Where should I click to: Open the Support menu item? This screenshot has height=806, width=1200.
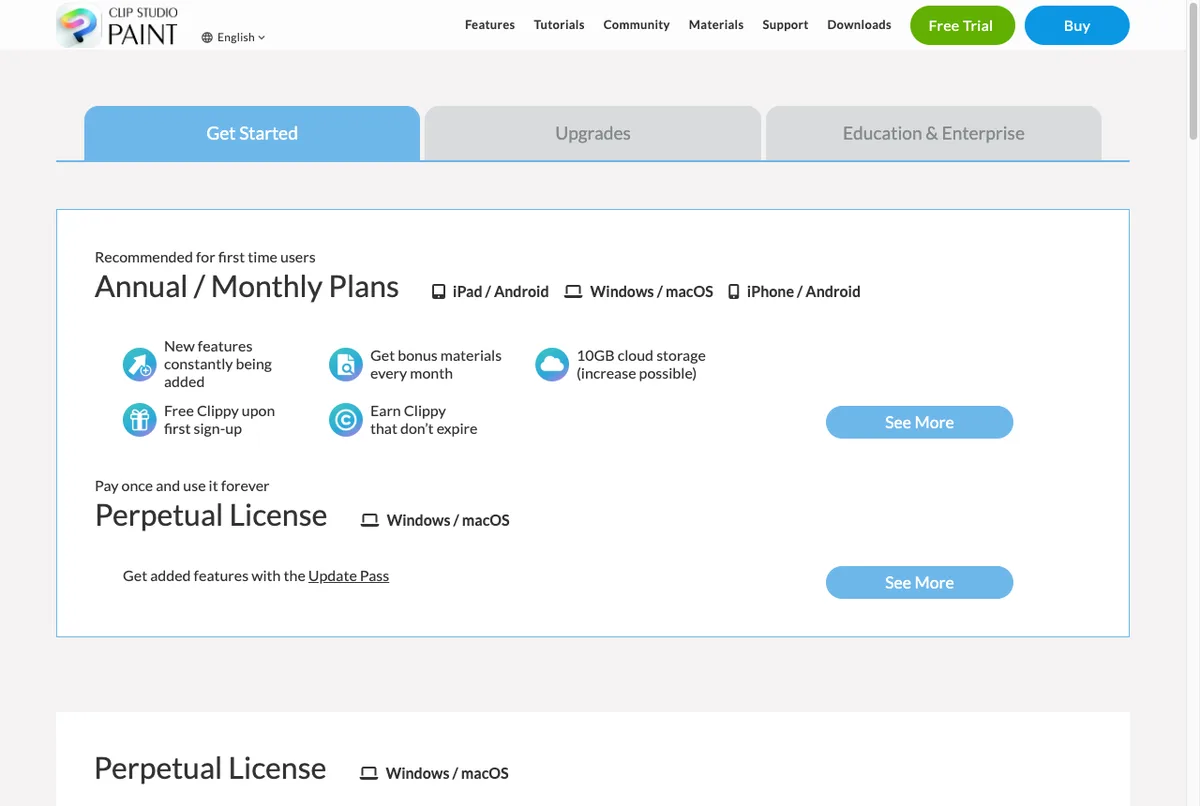tap(785, 25)
